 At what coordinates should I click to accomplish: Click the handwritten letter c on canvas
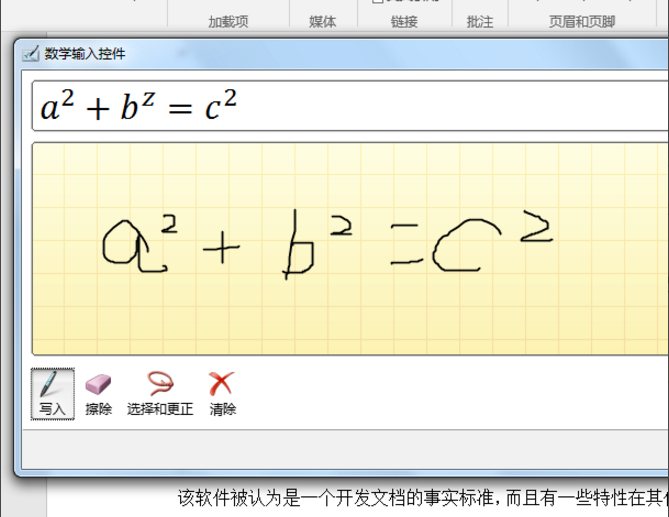coord(466,245)
